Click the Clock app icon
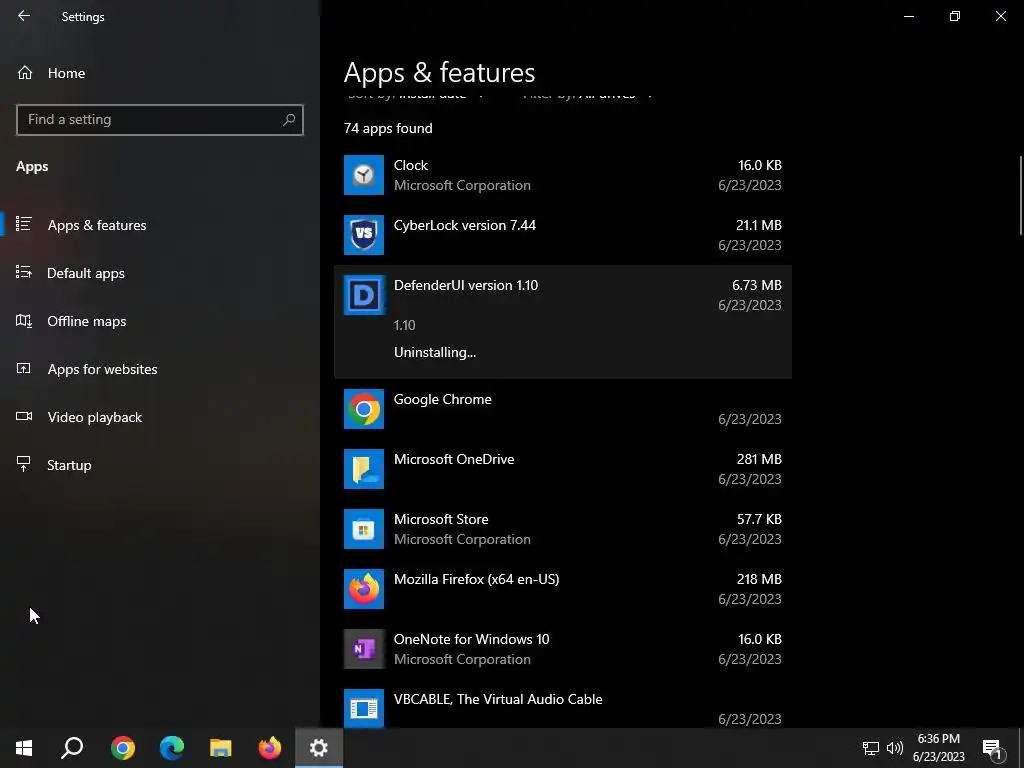Screen dimensions: 1024x768 [x=364, y=175]
